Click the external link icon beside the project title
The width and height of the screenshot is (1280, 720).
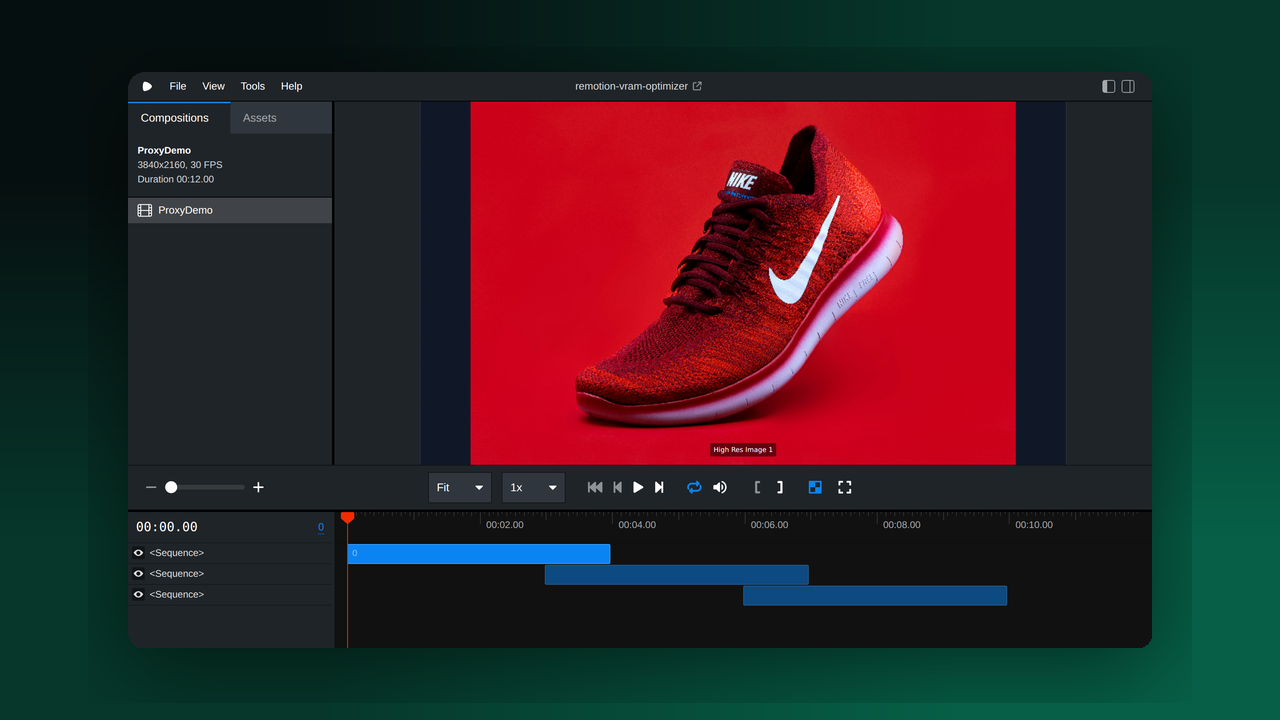697,86
